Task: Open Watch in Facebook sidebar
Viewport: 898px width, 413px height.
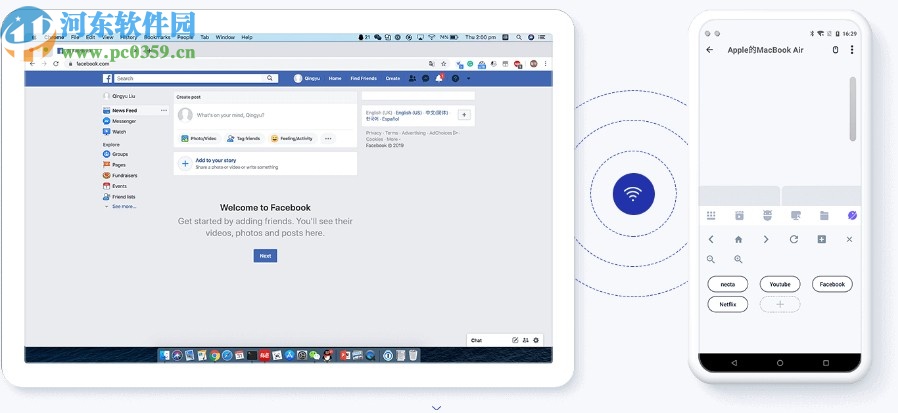Action: click(x=115, y=132)
